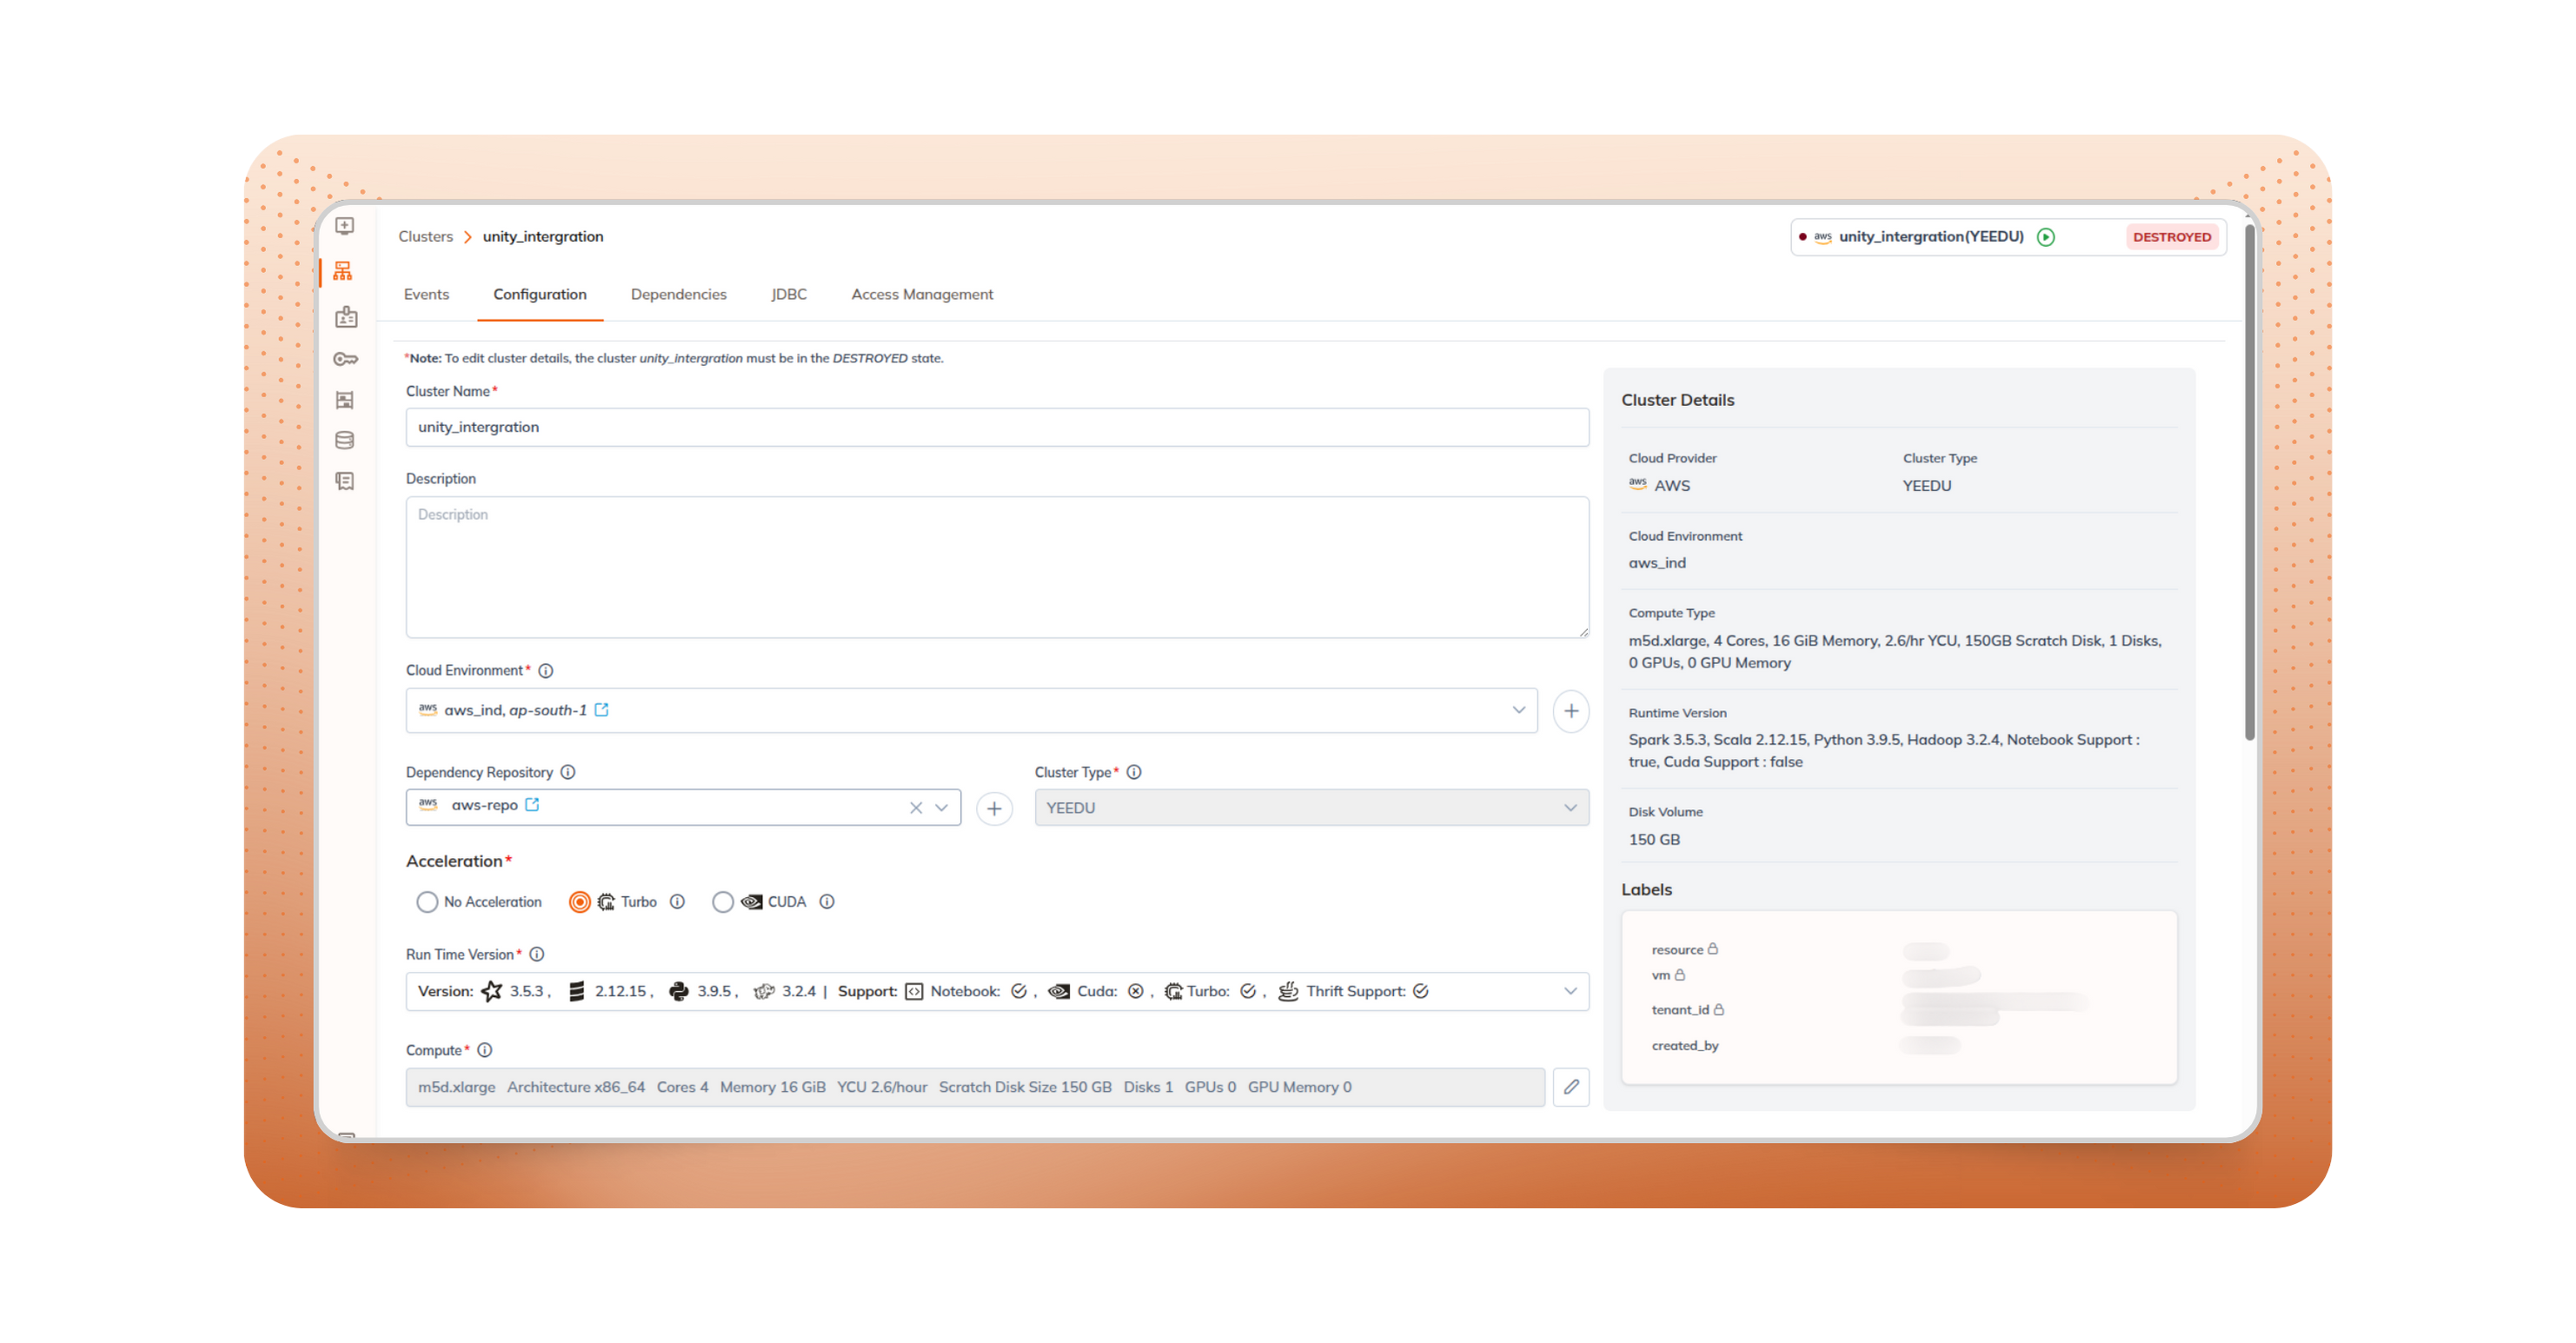Start the cluster using the green play button
This screenshot has height=1343, width=2576.
2045,237
